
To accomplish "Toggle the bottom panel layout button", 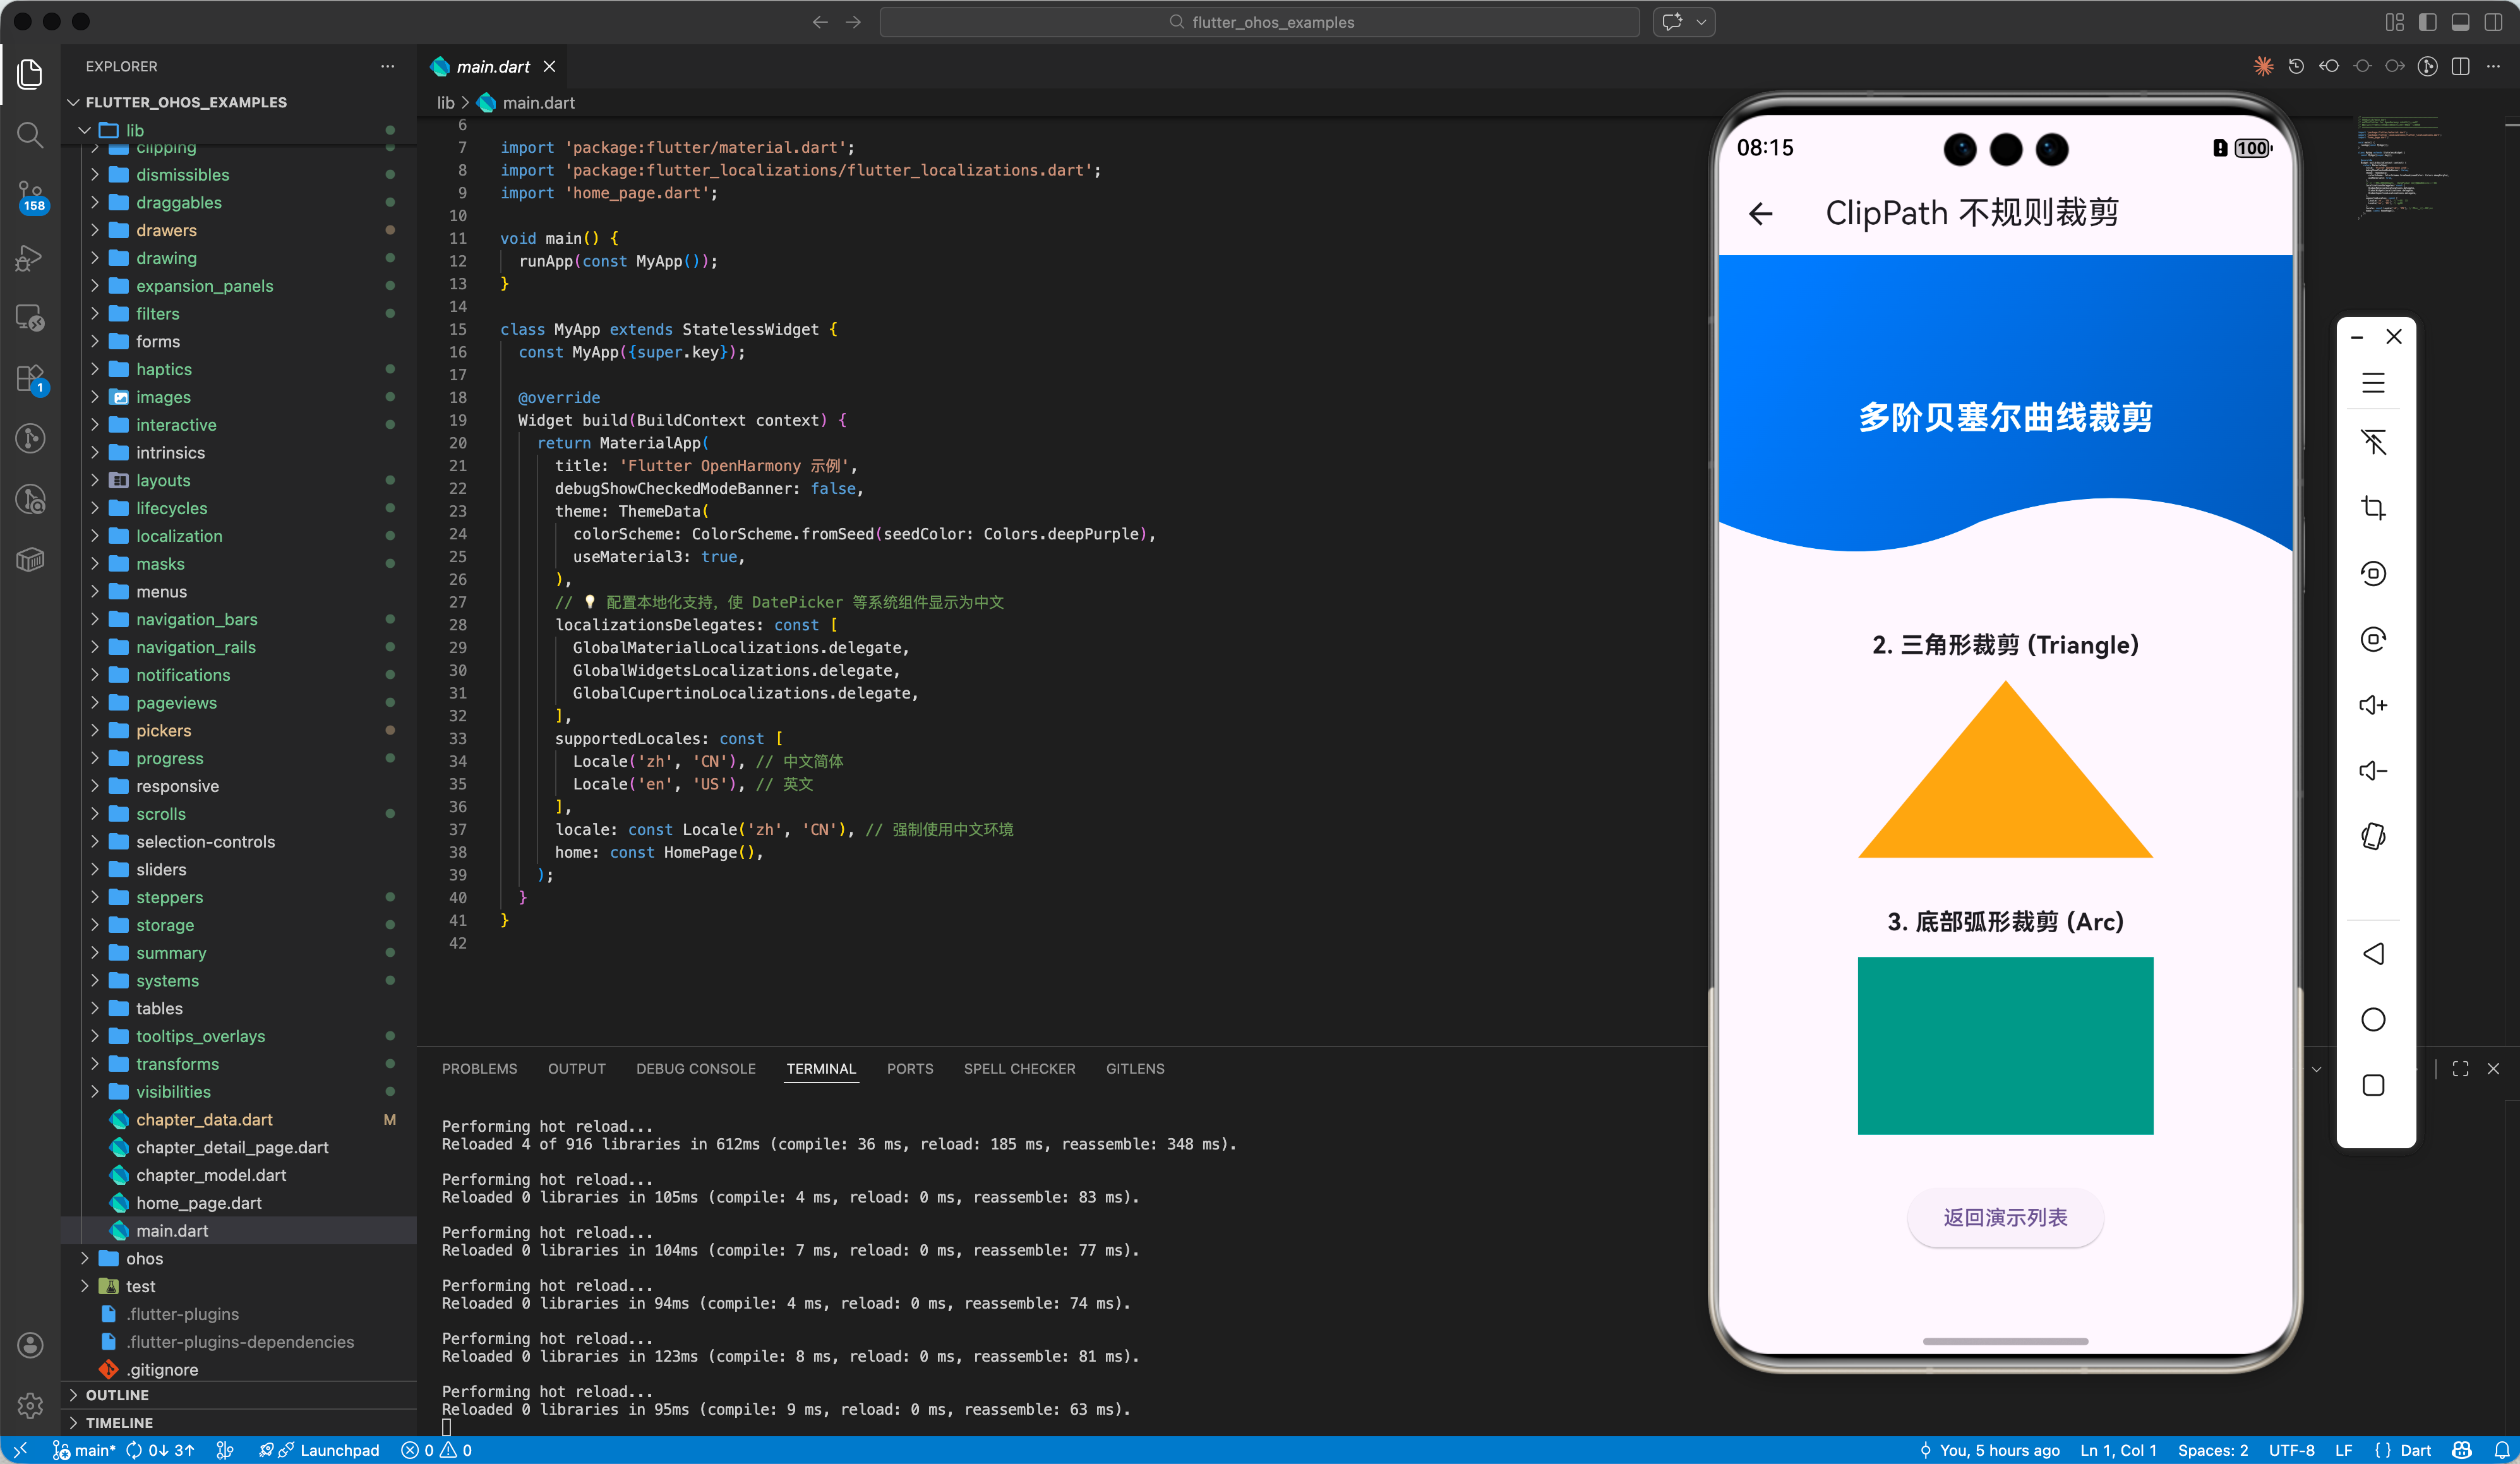I will tap(2460, 22).
